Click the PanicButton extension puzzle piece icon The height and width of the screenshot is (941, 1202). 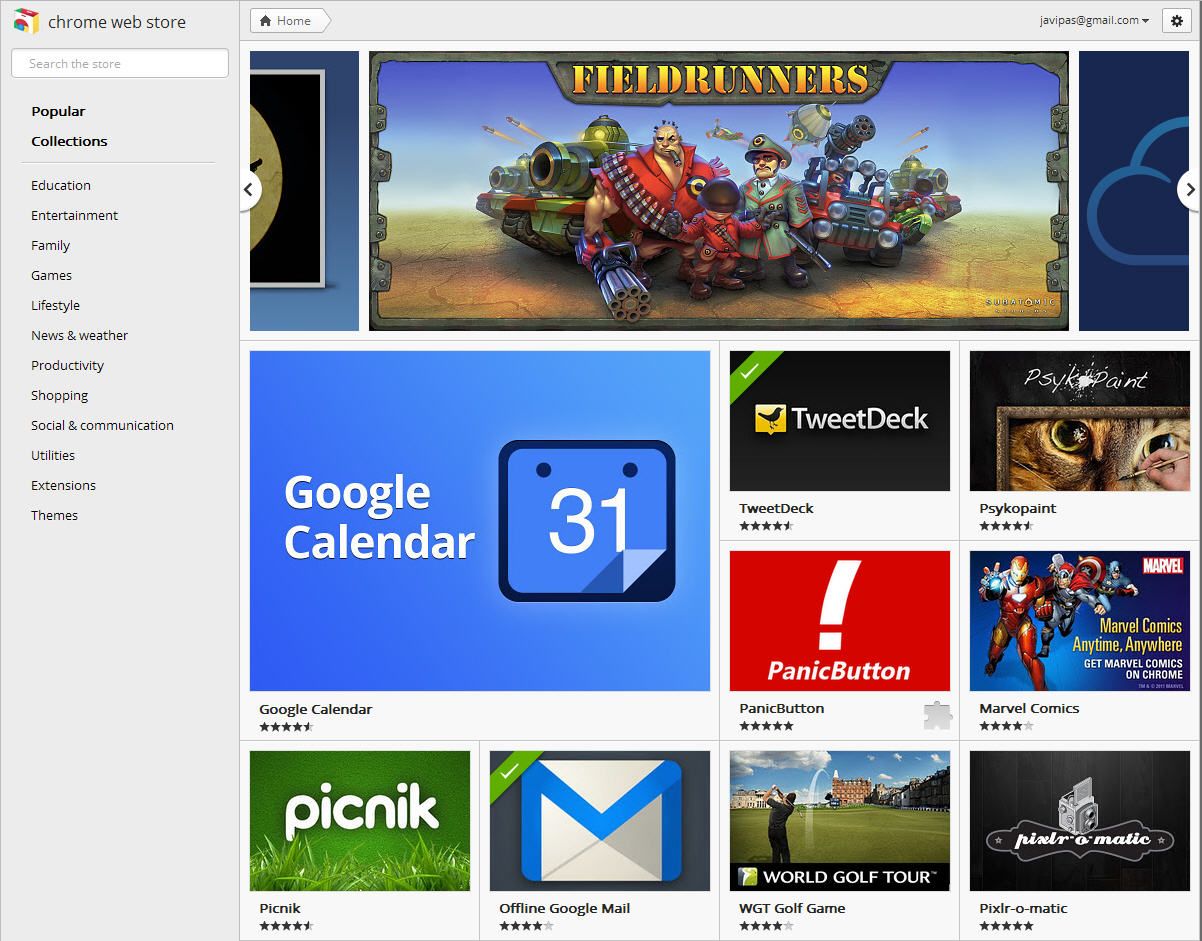coord(937,715)
